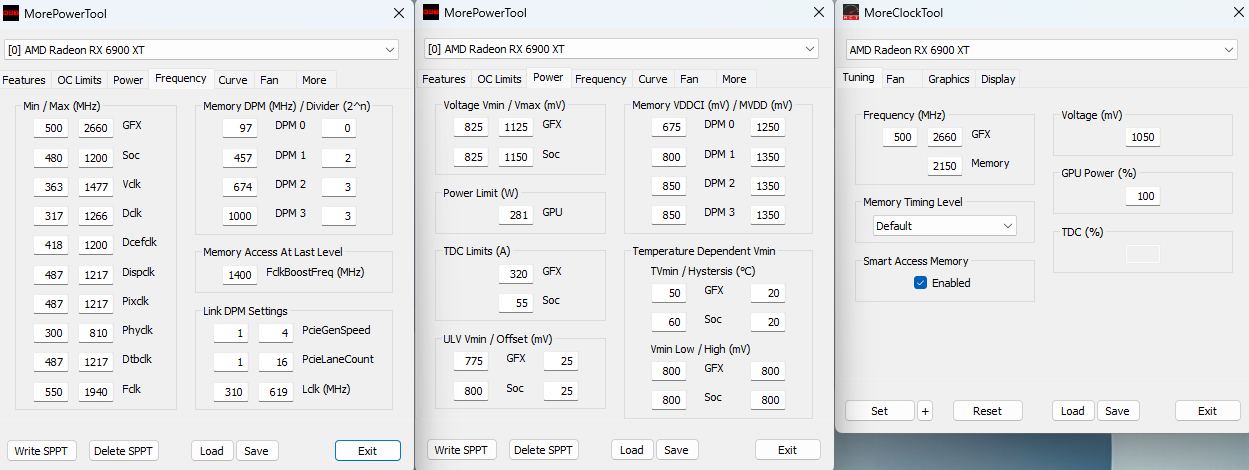
Task: Click Reset button in MoreClockTool
Action: (x=988, y=411)
